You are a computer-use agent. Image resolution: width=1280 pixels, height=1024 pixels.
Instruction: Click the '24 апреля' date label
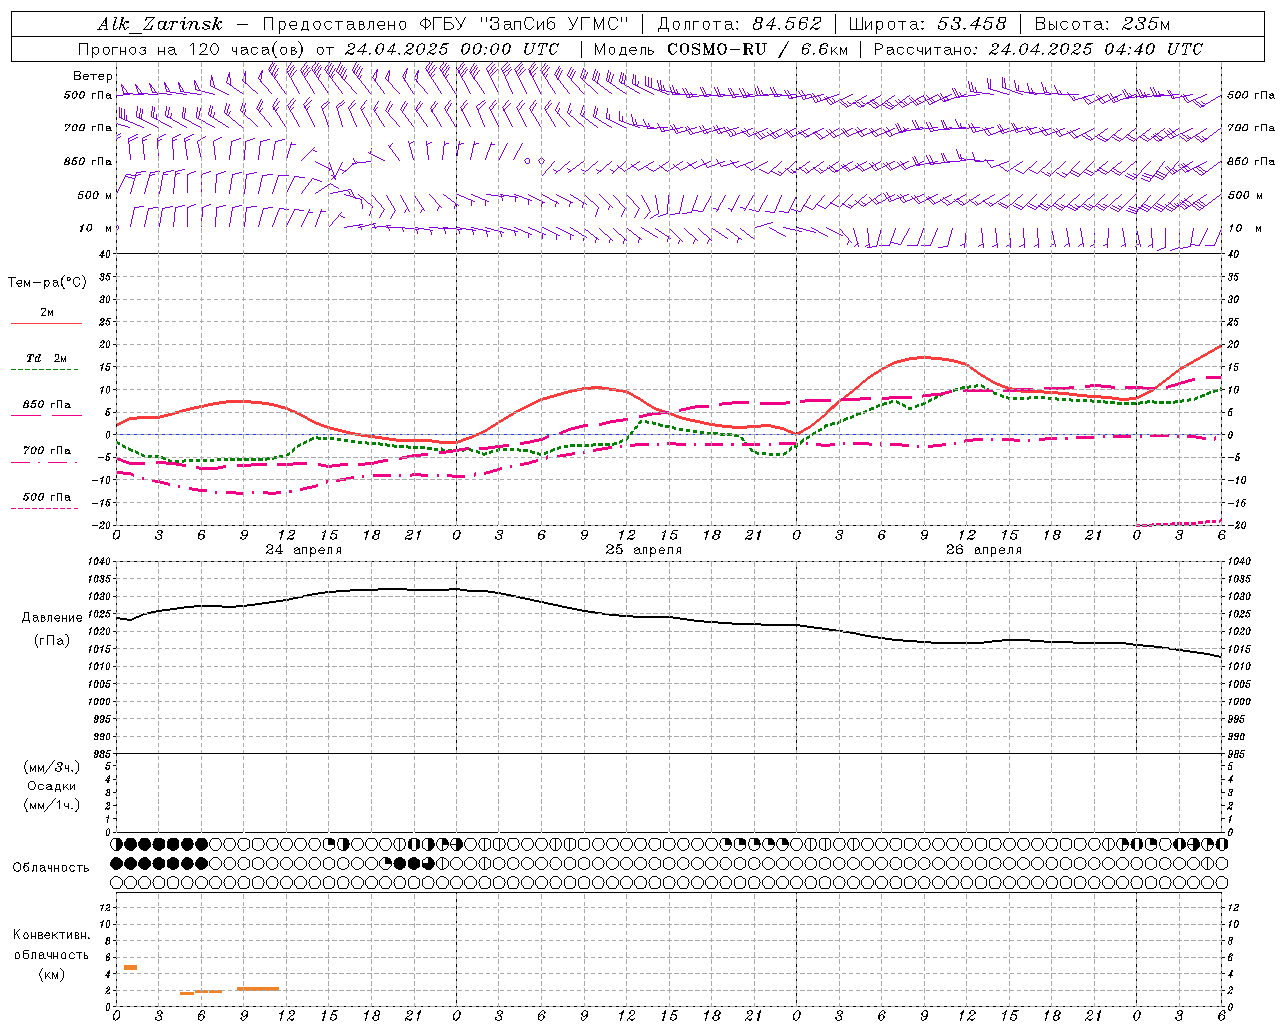(x=304, y=550)
